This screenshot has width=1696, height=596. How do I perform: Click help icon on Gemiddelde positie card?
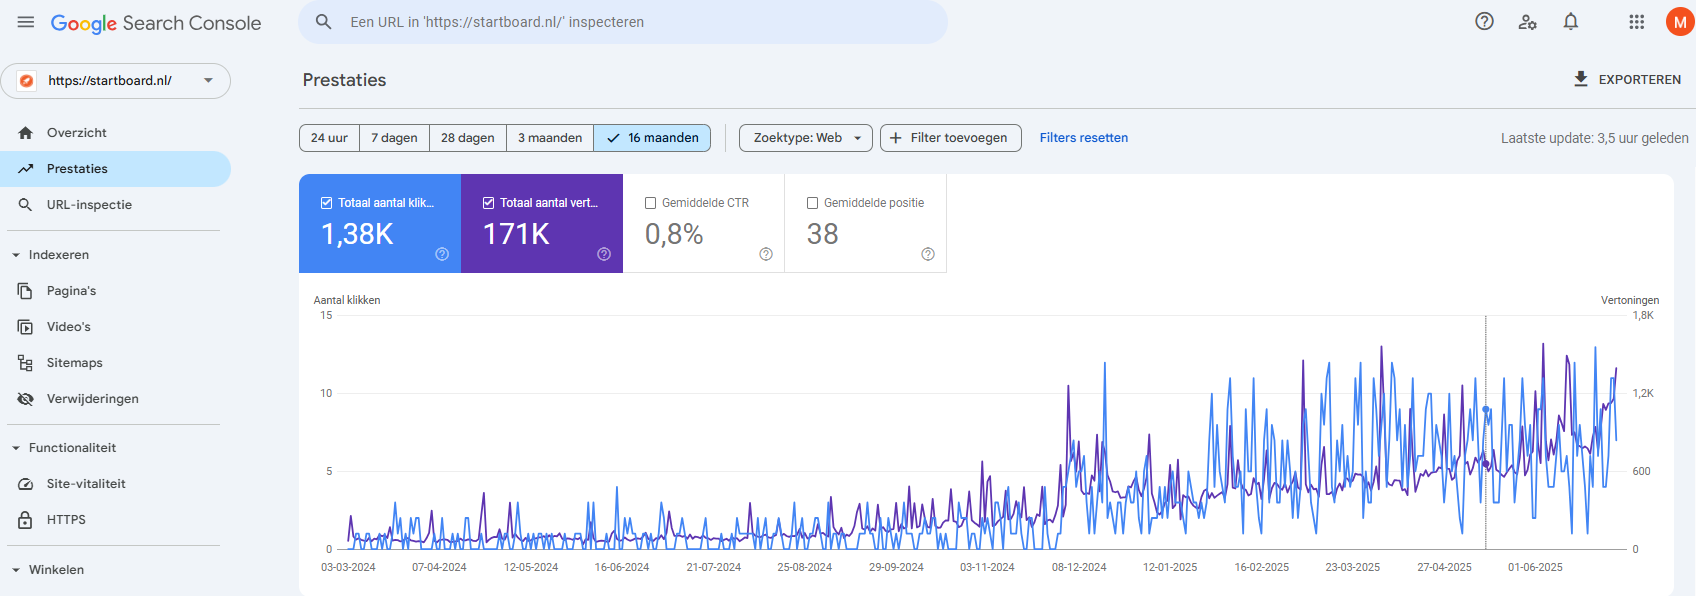click(928, 254)
